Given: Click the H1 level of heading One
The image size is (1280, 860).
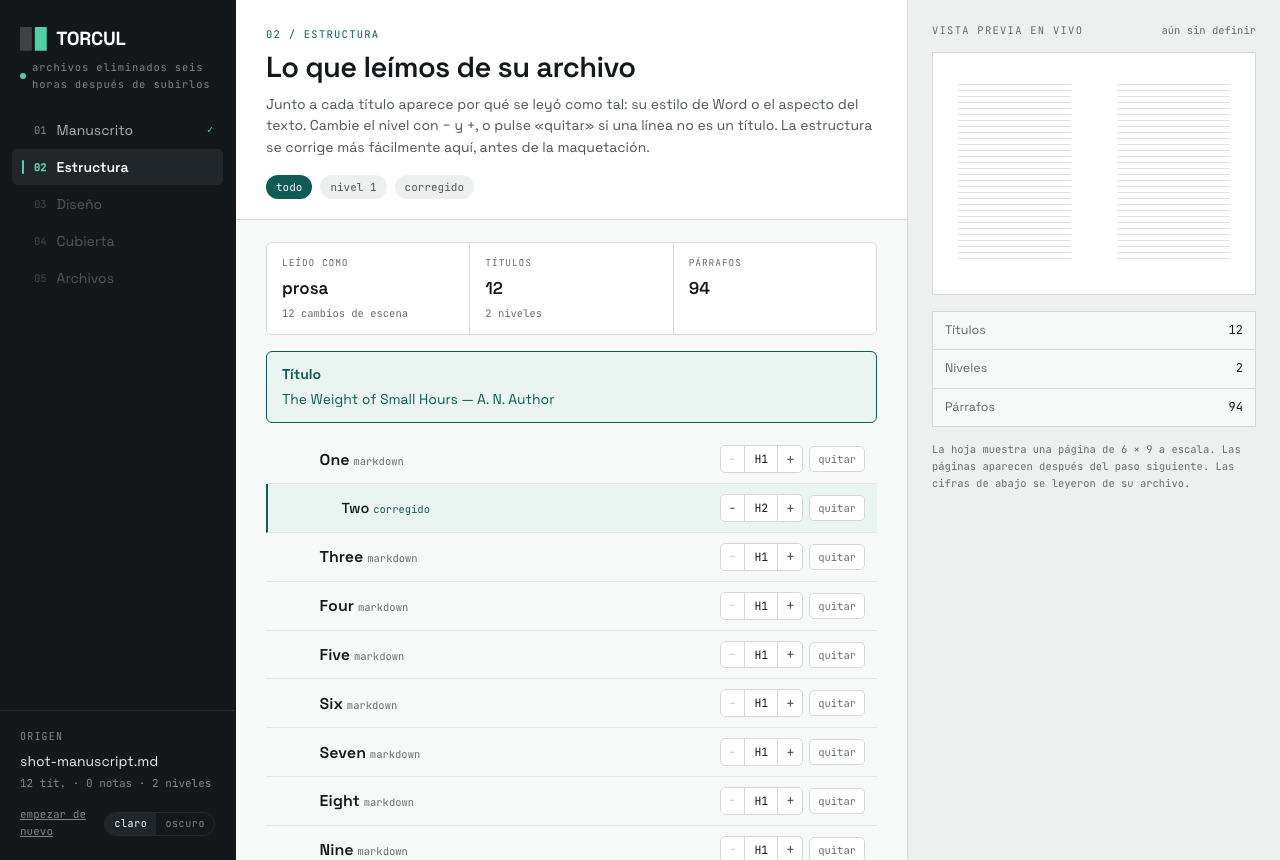Looking at the screenshot, I should [x=761, y=459].
